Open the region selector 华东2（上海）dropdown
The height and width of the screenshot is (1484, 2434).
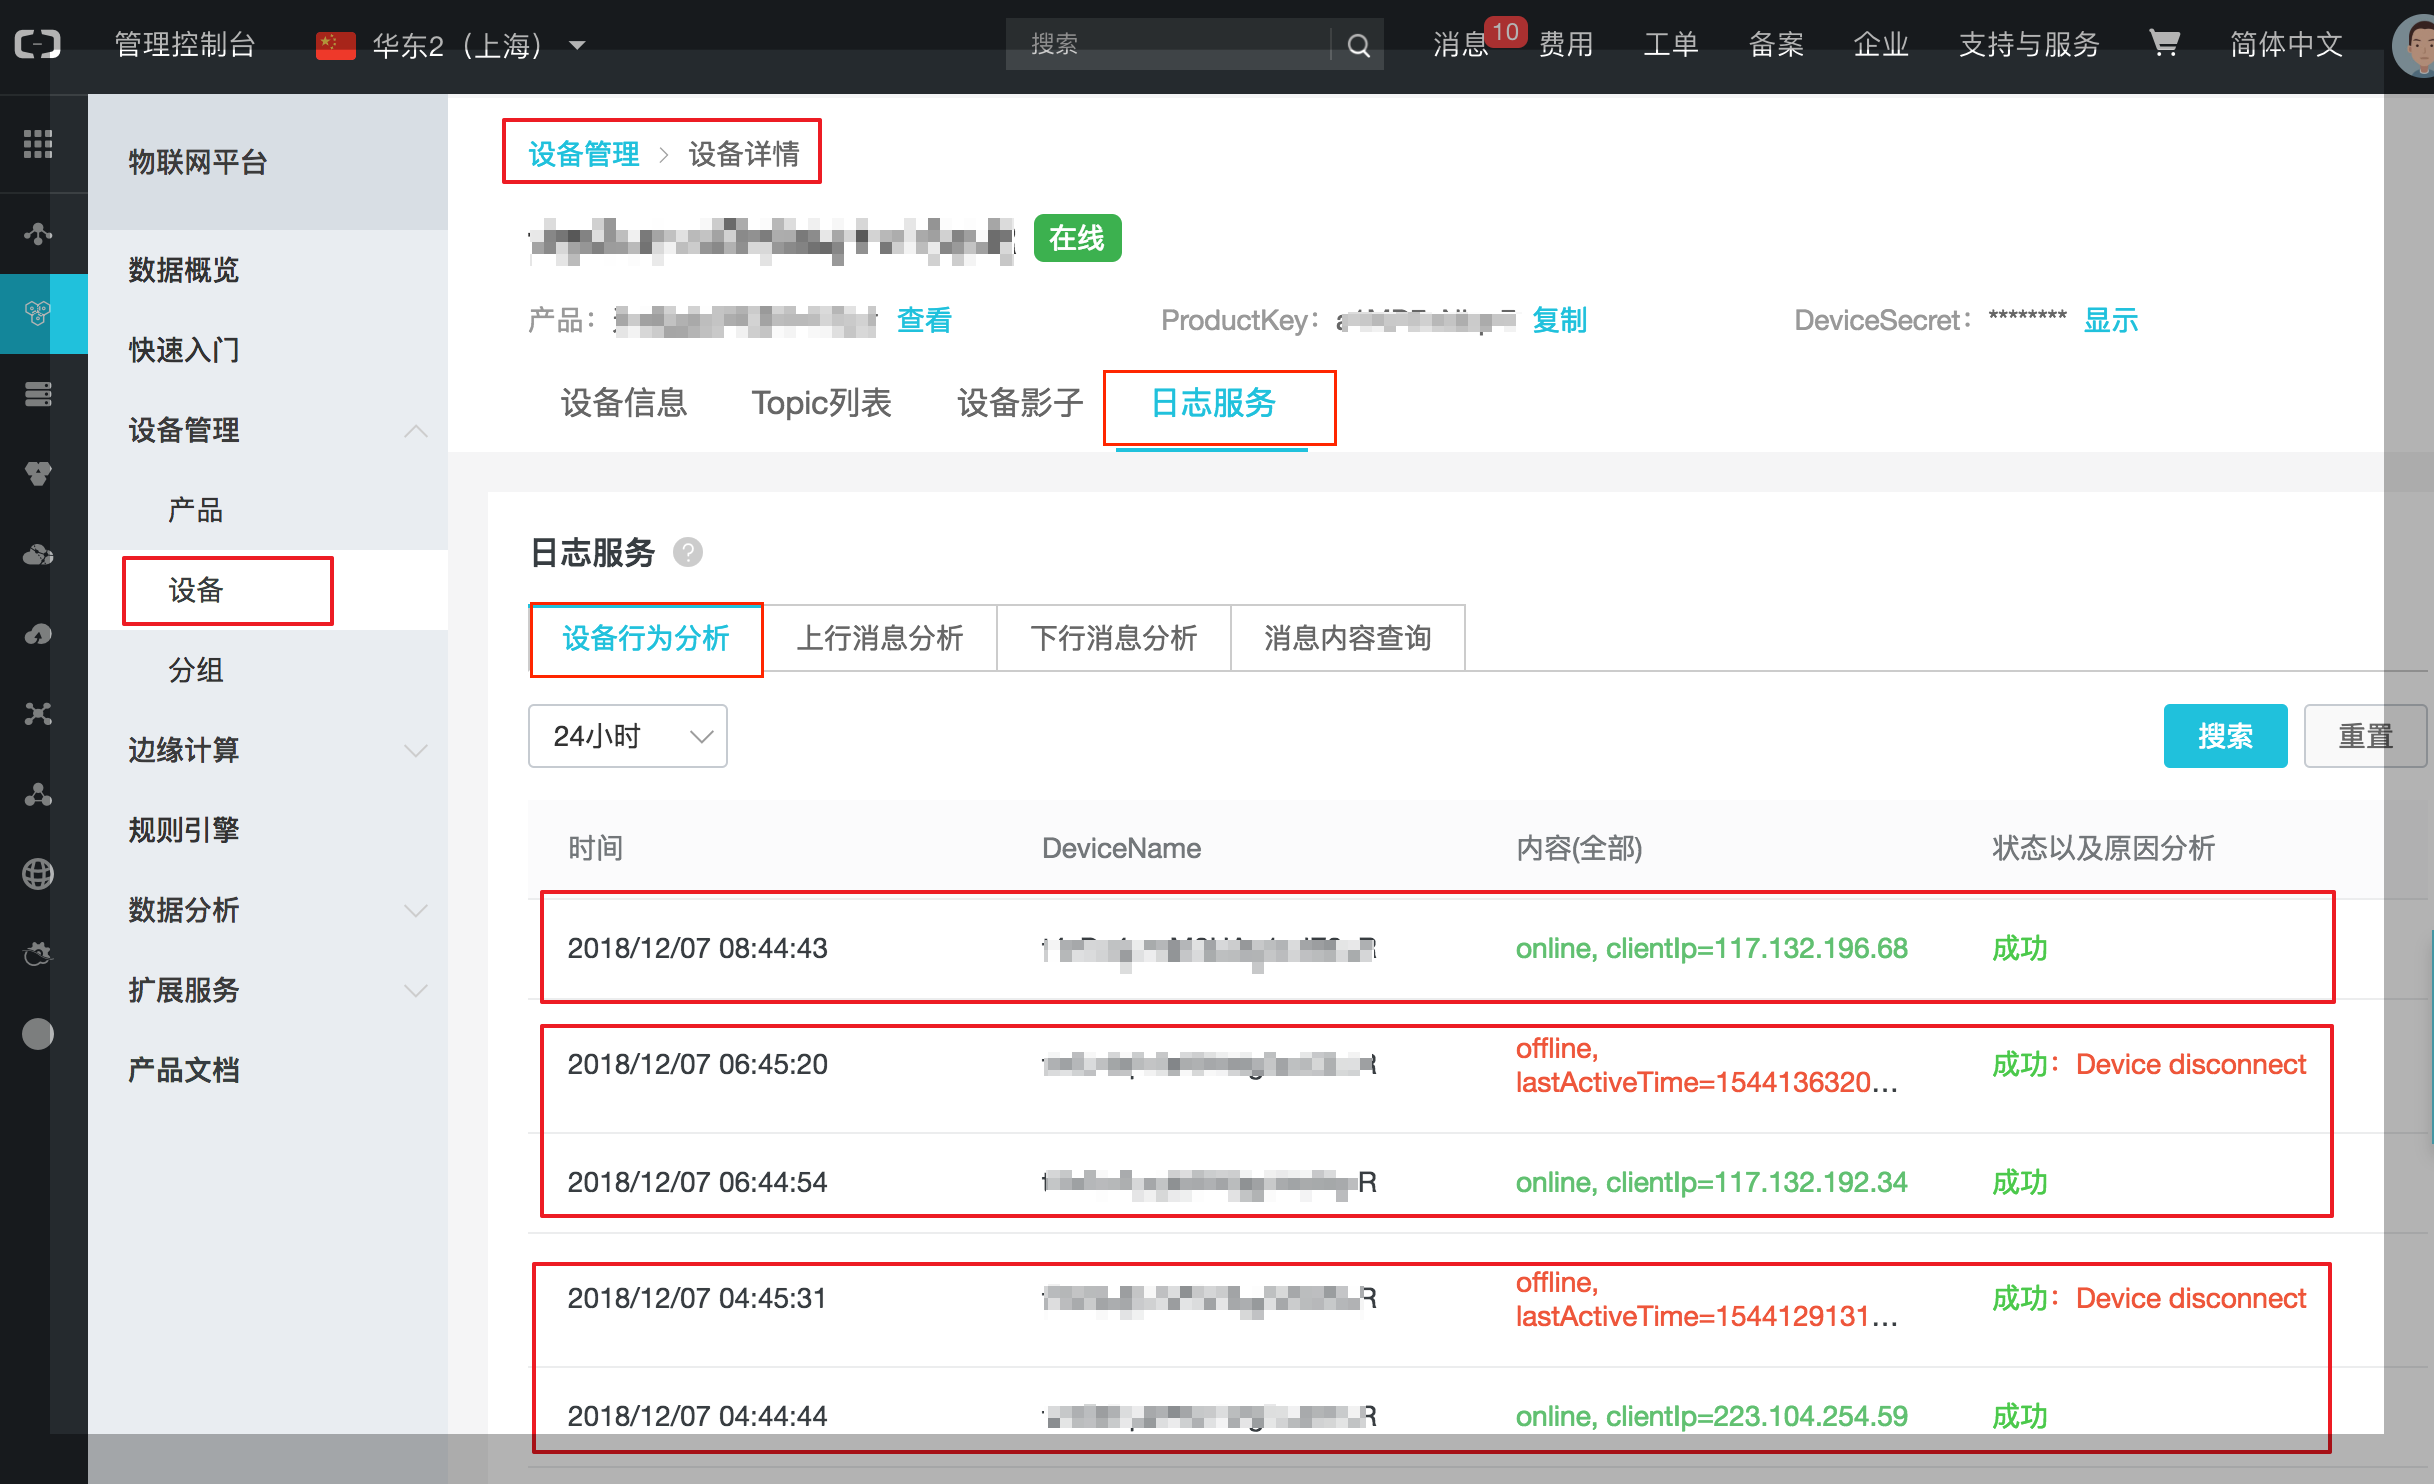pyautogui.click(x=455, y=45)
